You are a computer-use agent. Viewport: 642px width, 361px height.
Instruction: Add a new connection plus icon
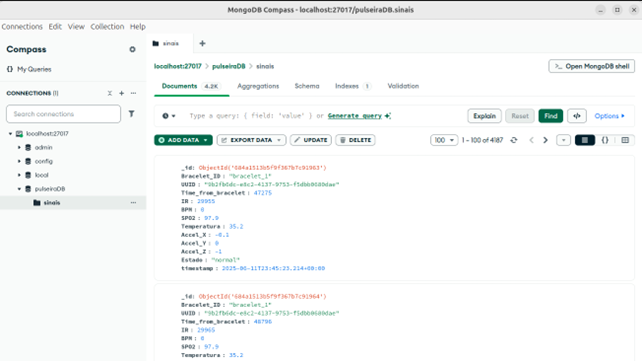coord(122,93)
